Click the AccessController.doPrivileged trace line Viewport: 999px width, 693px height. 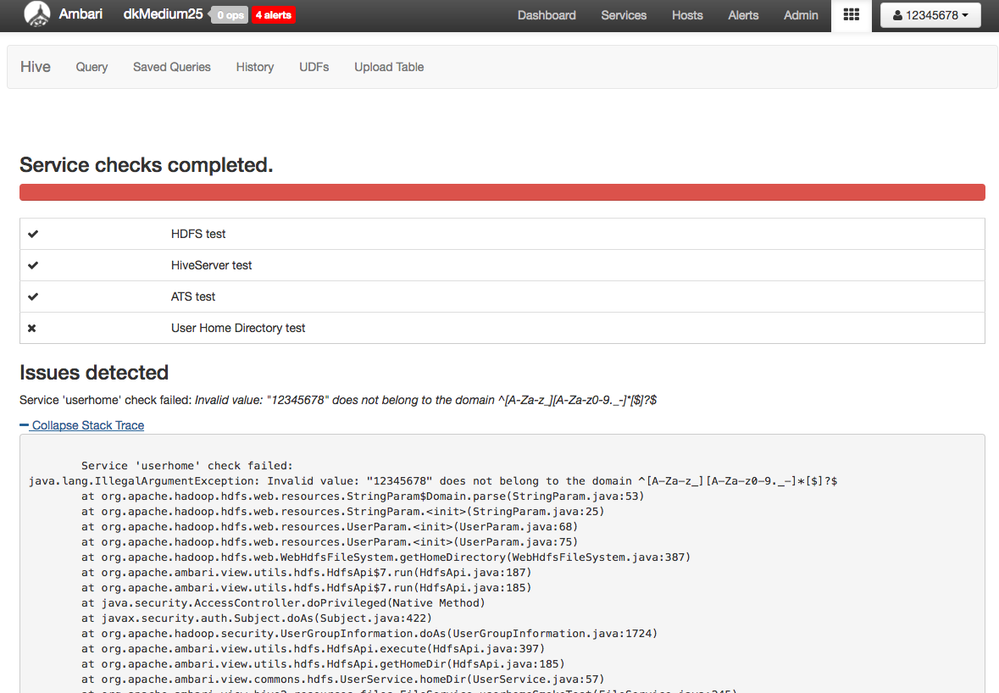tap(283, 603)
